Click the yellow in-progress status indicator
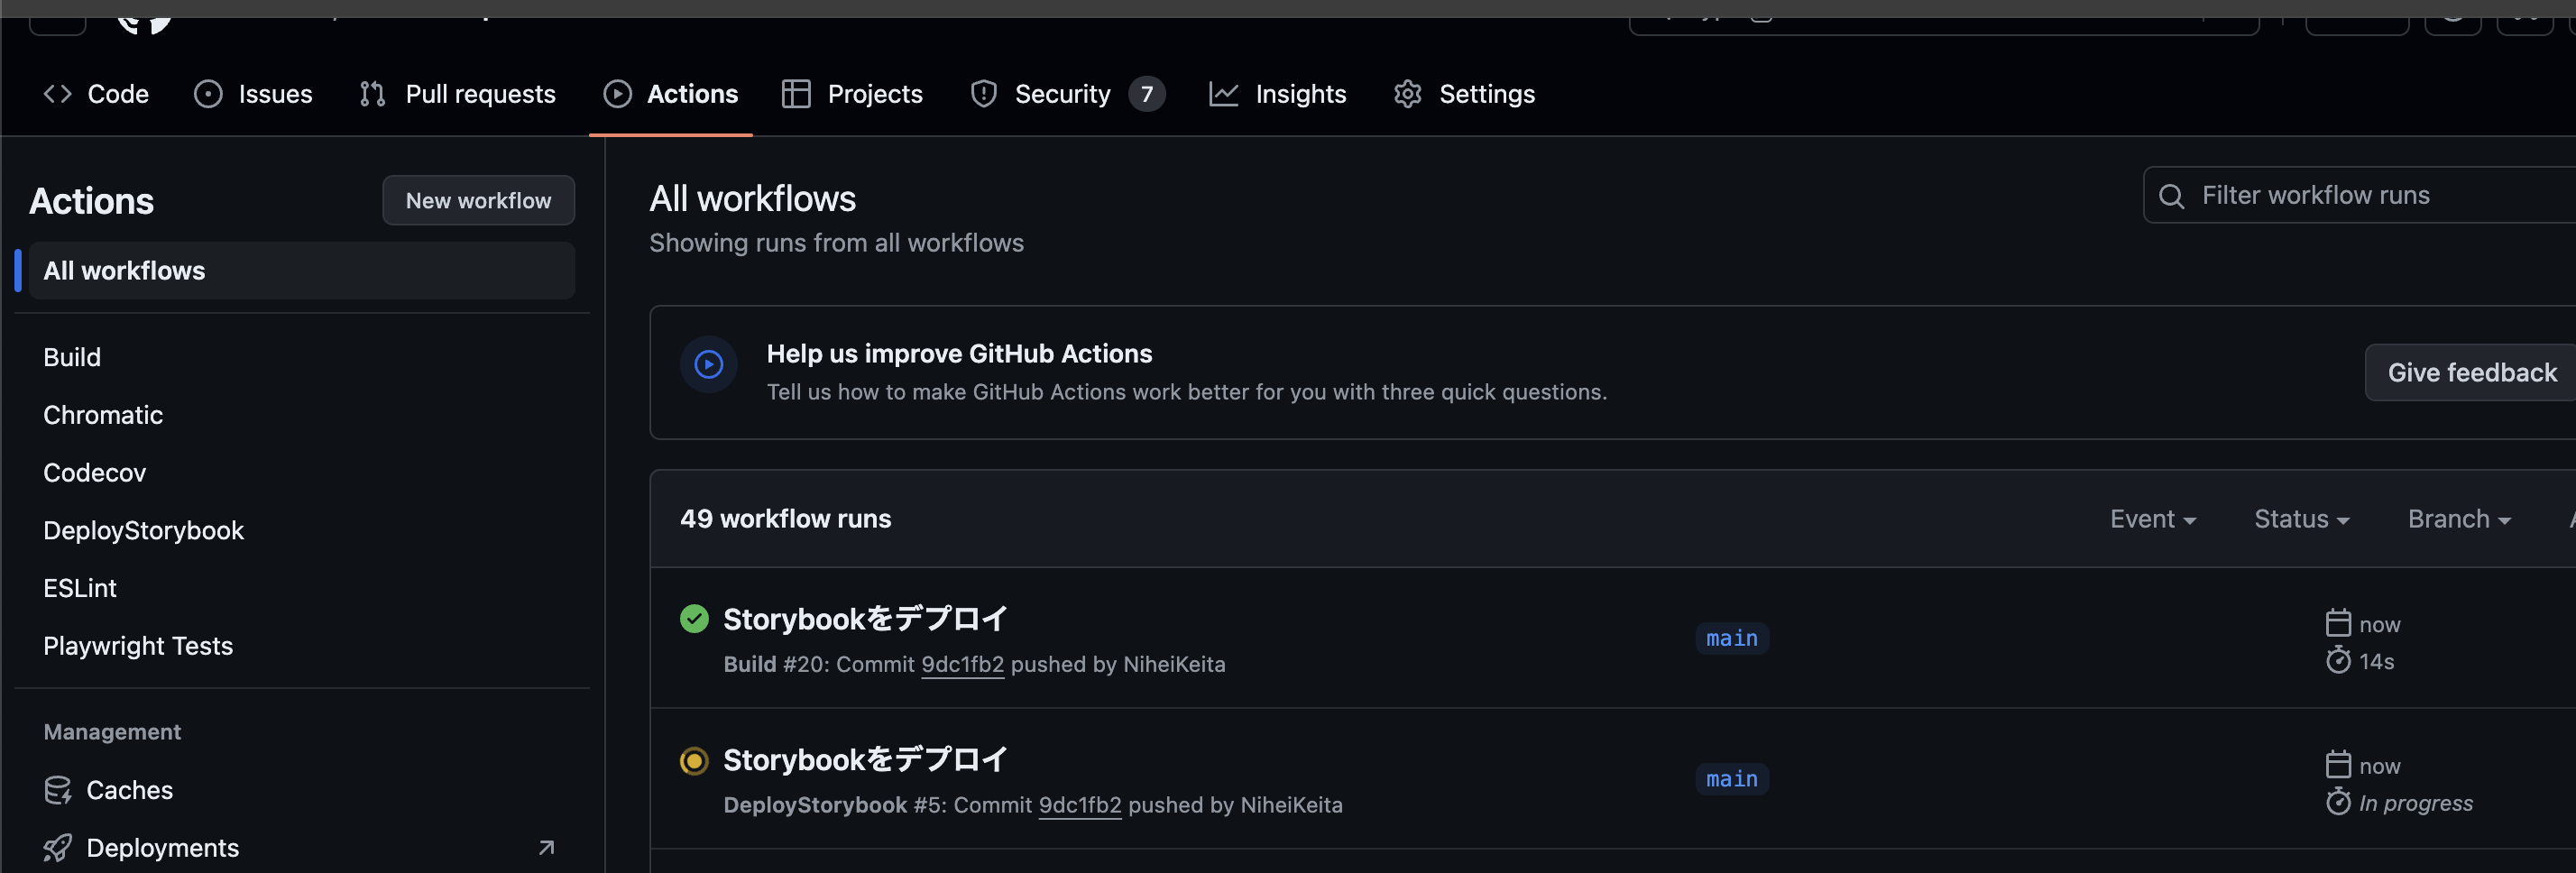Screen dimensions: 2576x873 click(x=694, y=761)
